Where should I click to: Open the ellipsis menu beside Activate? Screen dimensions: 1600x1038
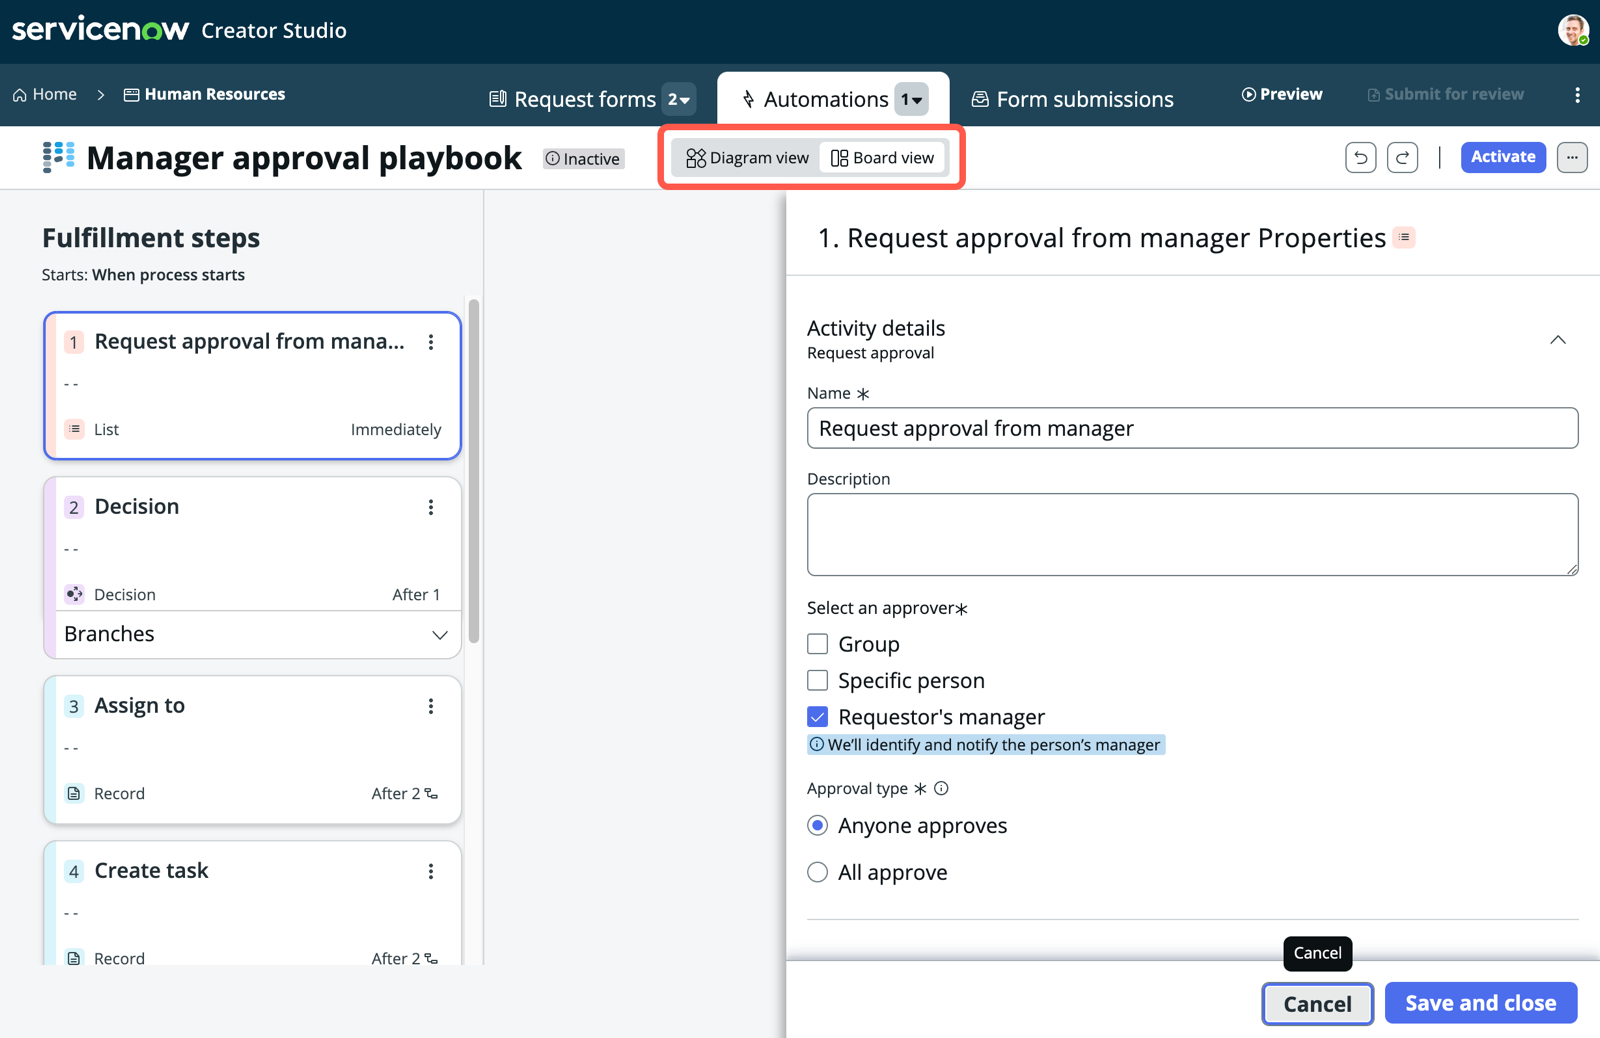pyautogui.click(x=1572, y=158)
